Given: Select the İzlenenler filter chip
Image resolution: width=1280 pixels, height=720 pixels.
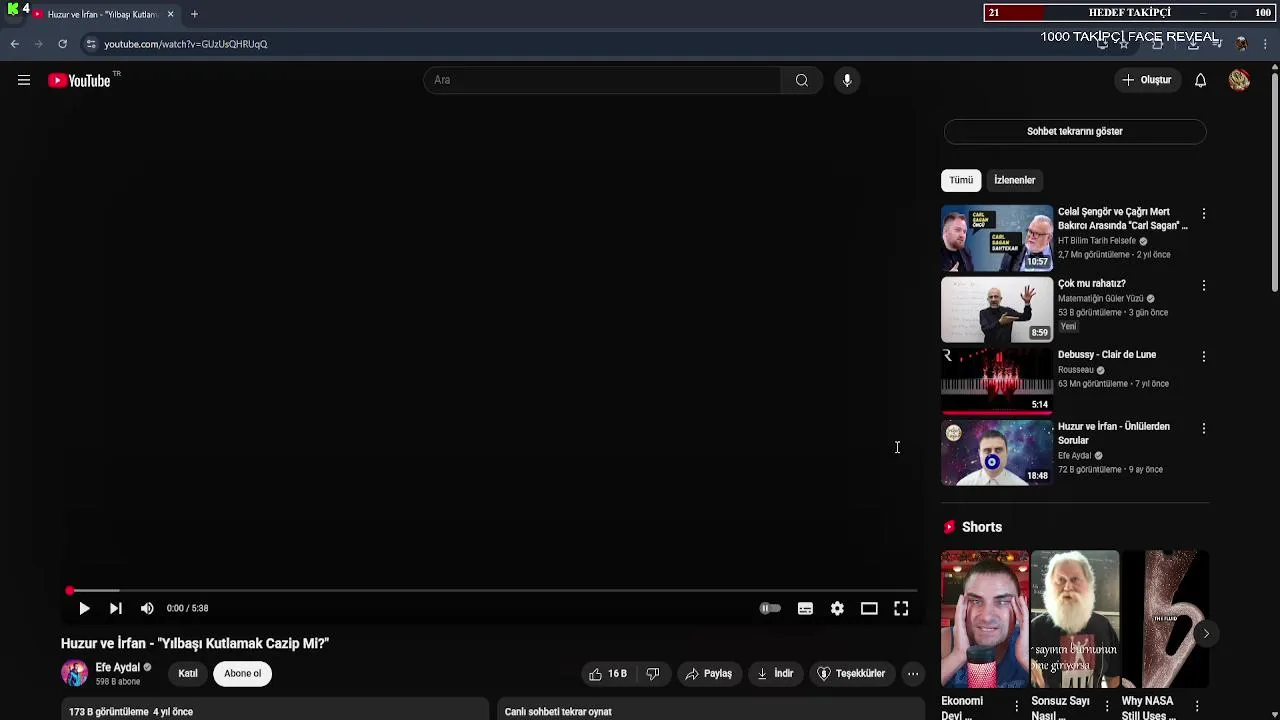Looking at the screenshot, I should pos(1014,180).
